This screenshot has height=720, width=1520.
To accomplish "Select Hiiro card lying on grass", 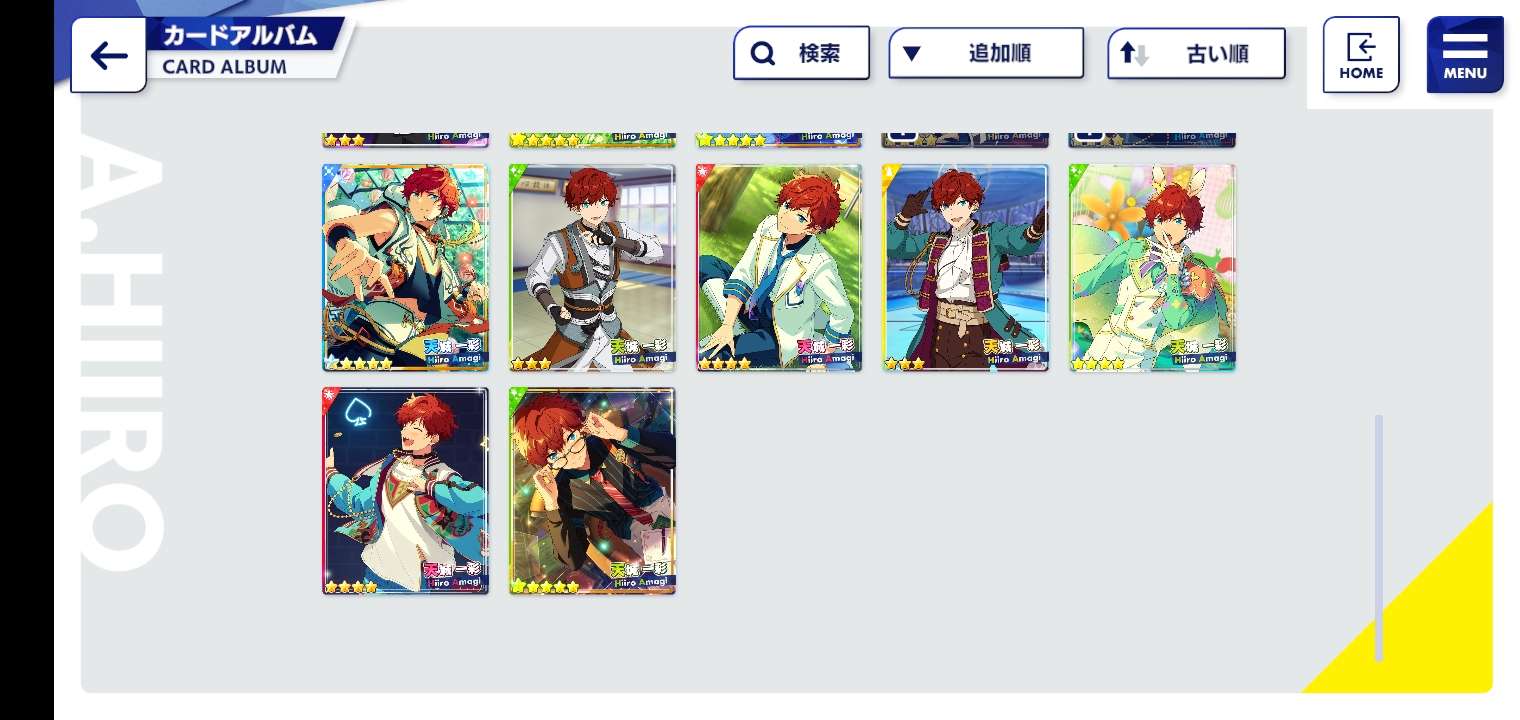I will point(779,268).
